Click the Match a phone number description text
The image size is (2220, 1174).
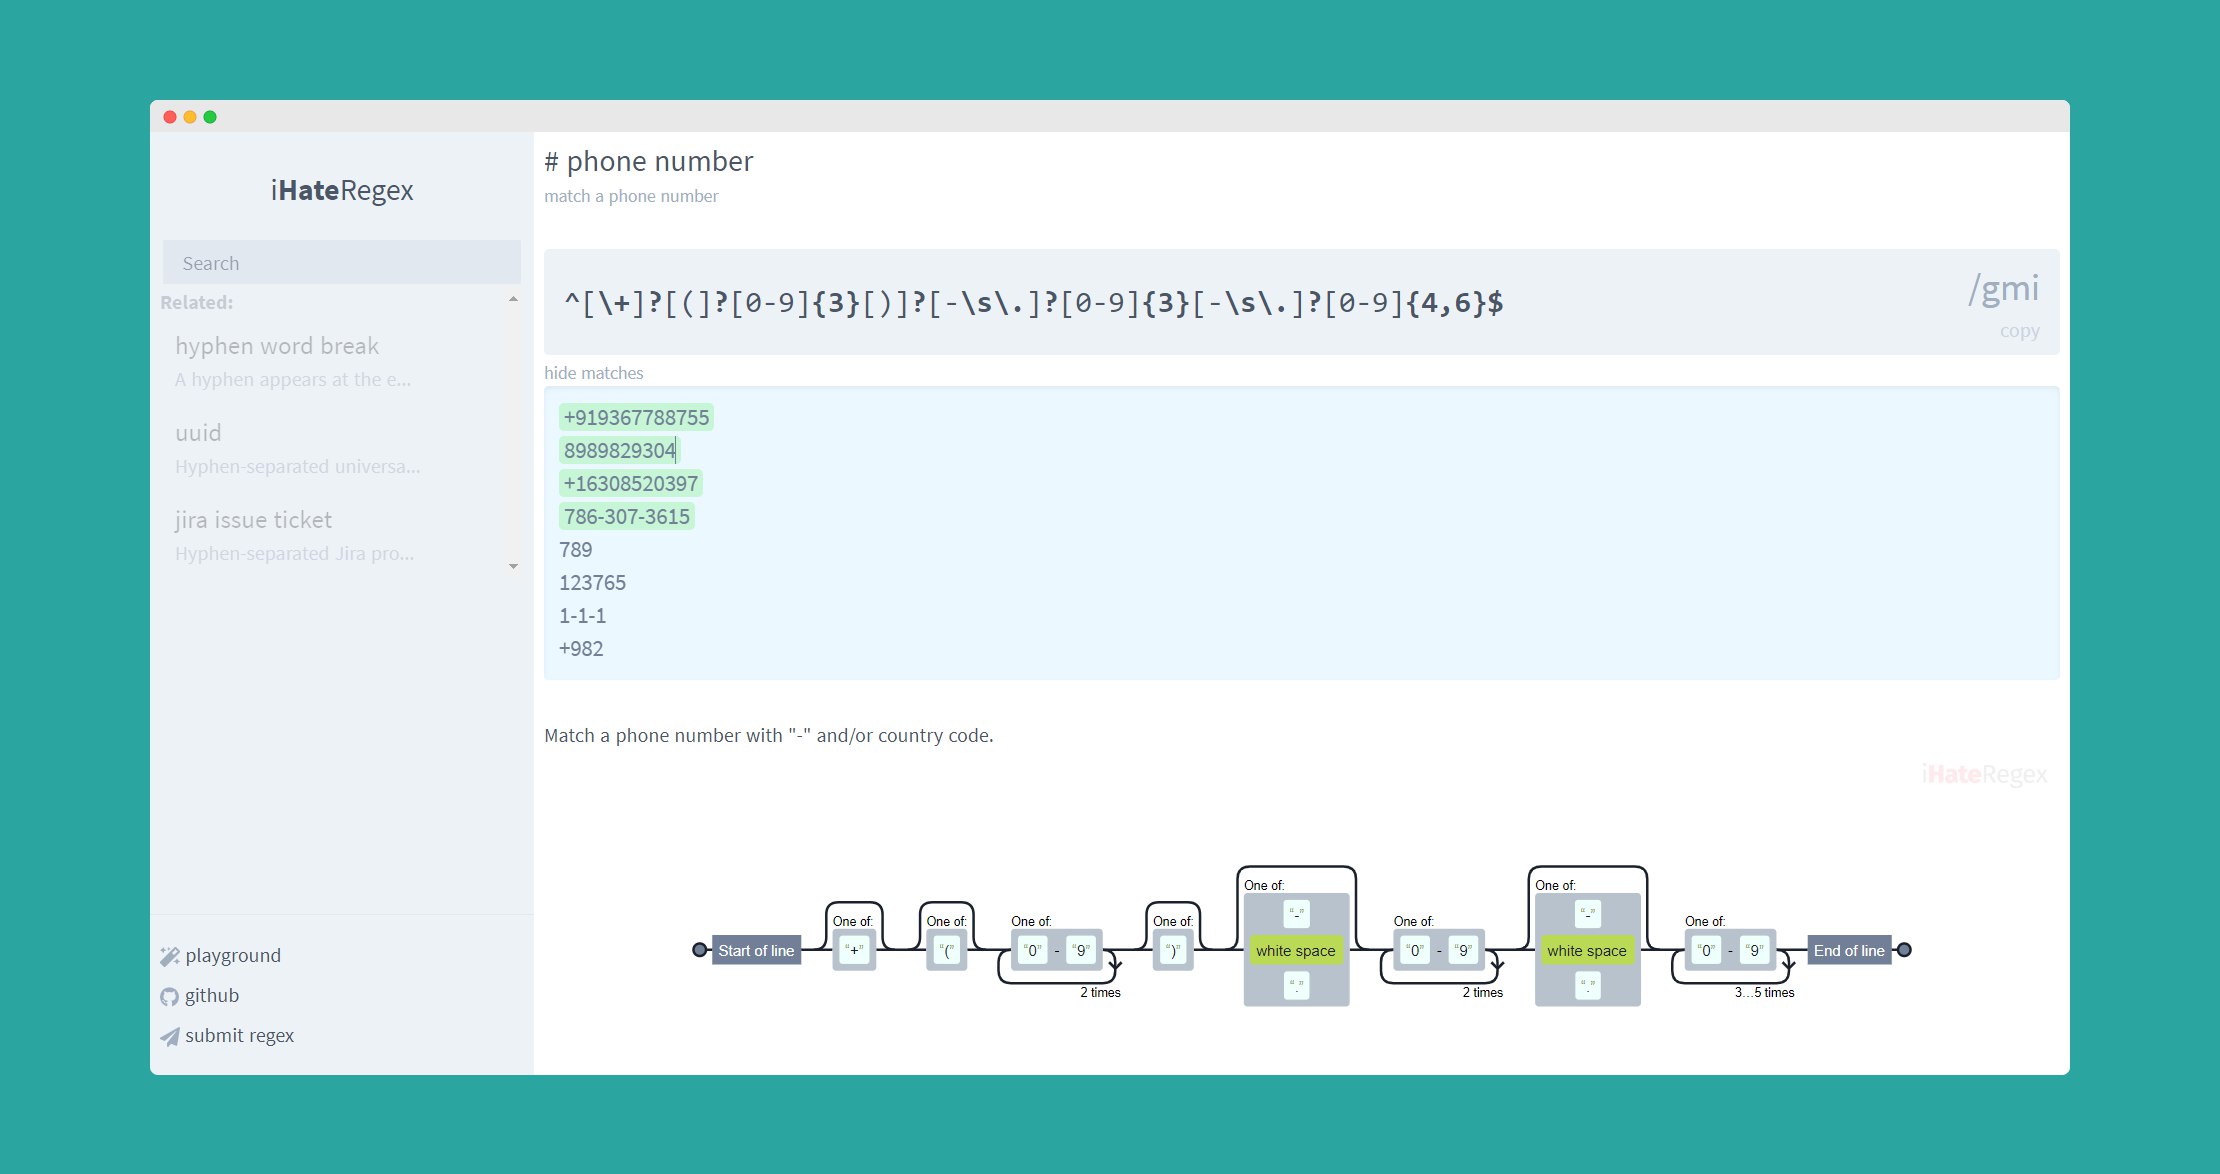[769, 735]
